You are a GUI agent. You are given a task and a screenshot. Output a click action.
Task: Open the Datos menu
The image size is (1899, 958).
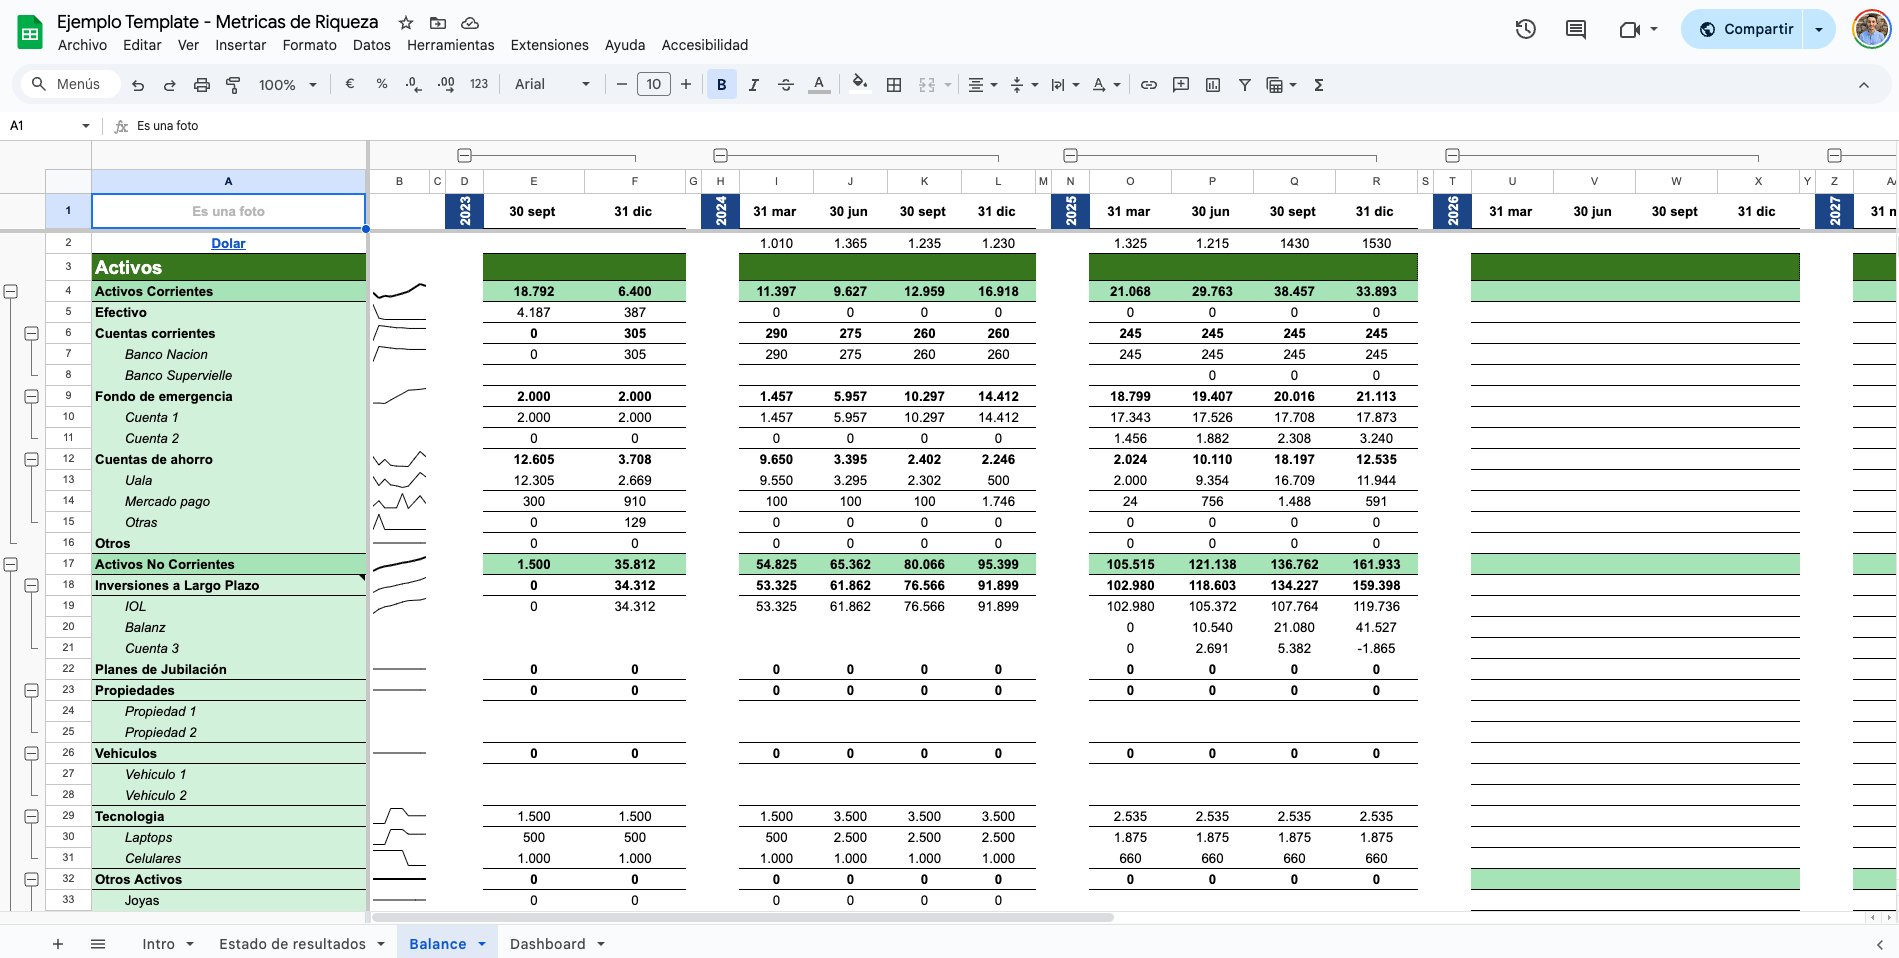pyautogui.click(x=371, y=45)
